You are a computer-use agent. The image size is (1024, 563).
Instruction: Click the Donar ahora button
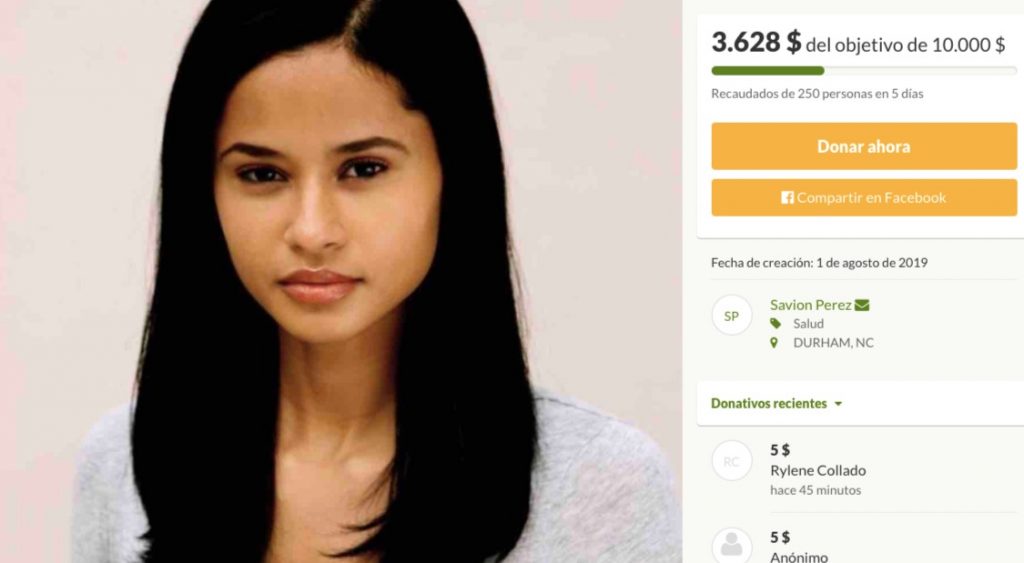[863, 146]
